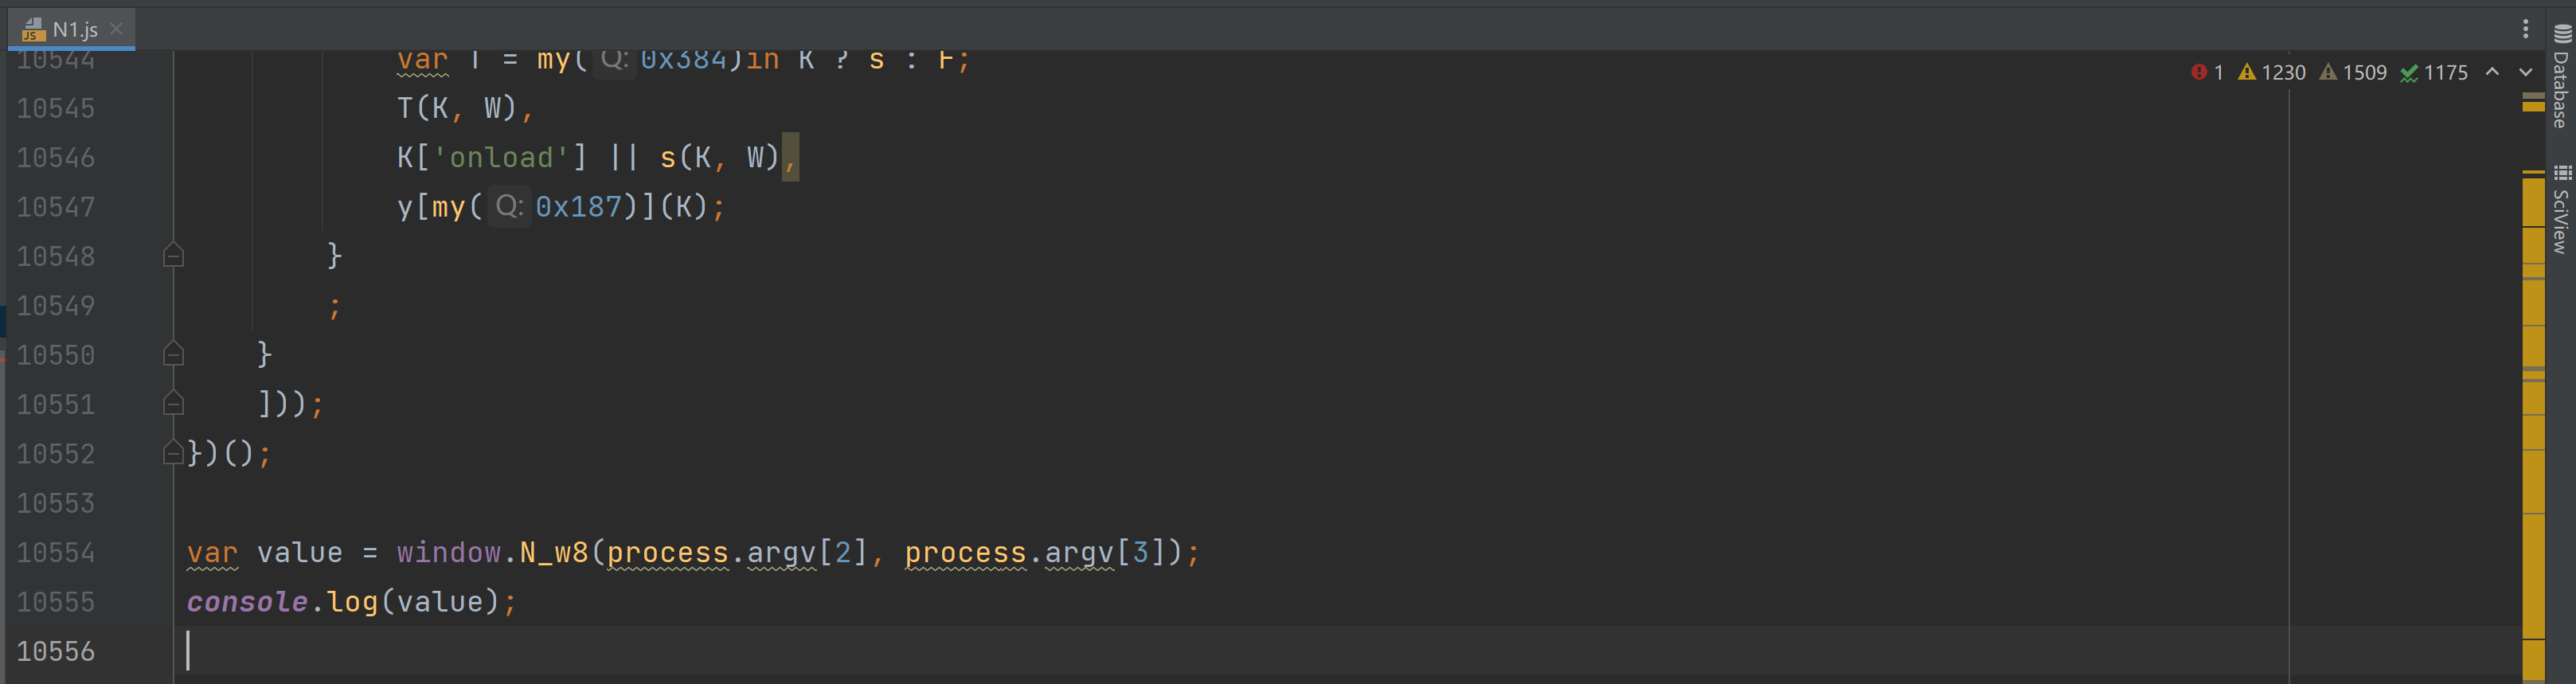The image size is (2576, 684).
Task: Collapse the code block ending at line 10550
Action: click(173, 354)
